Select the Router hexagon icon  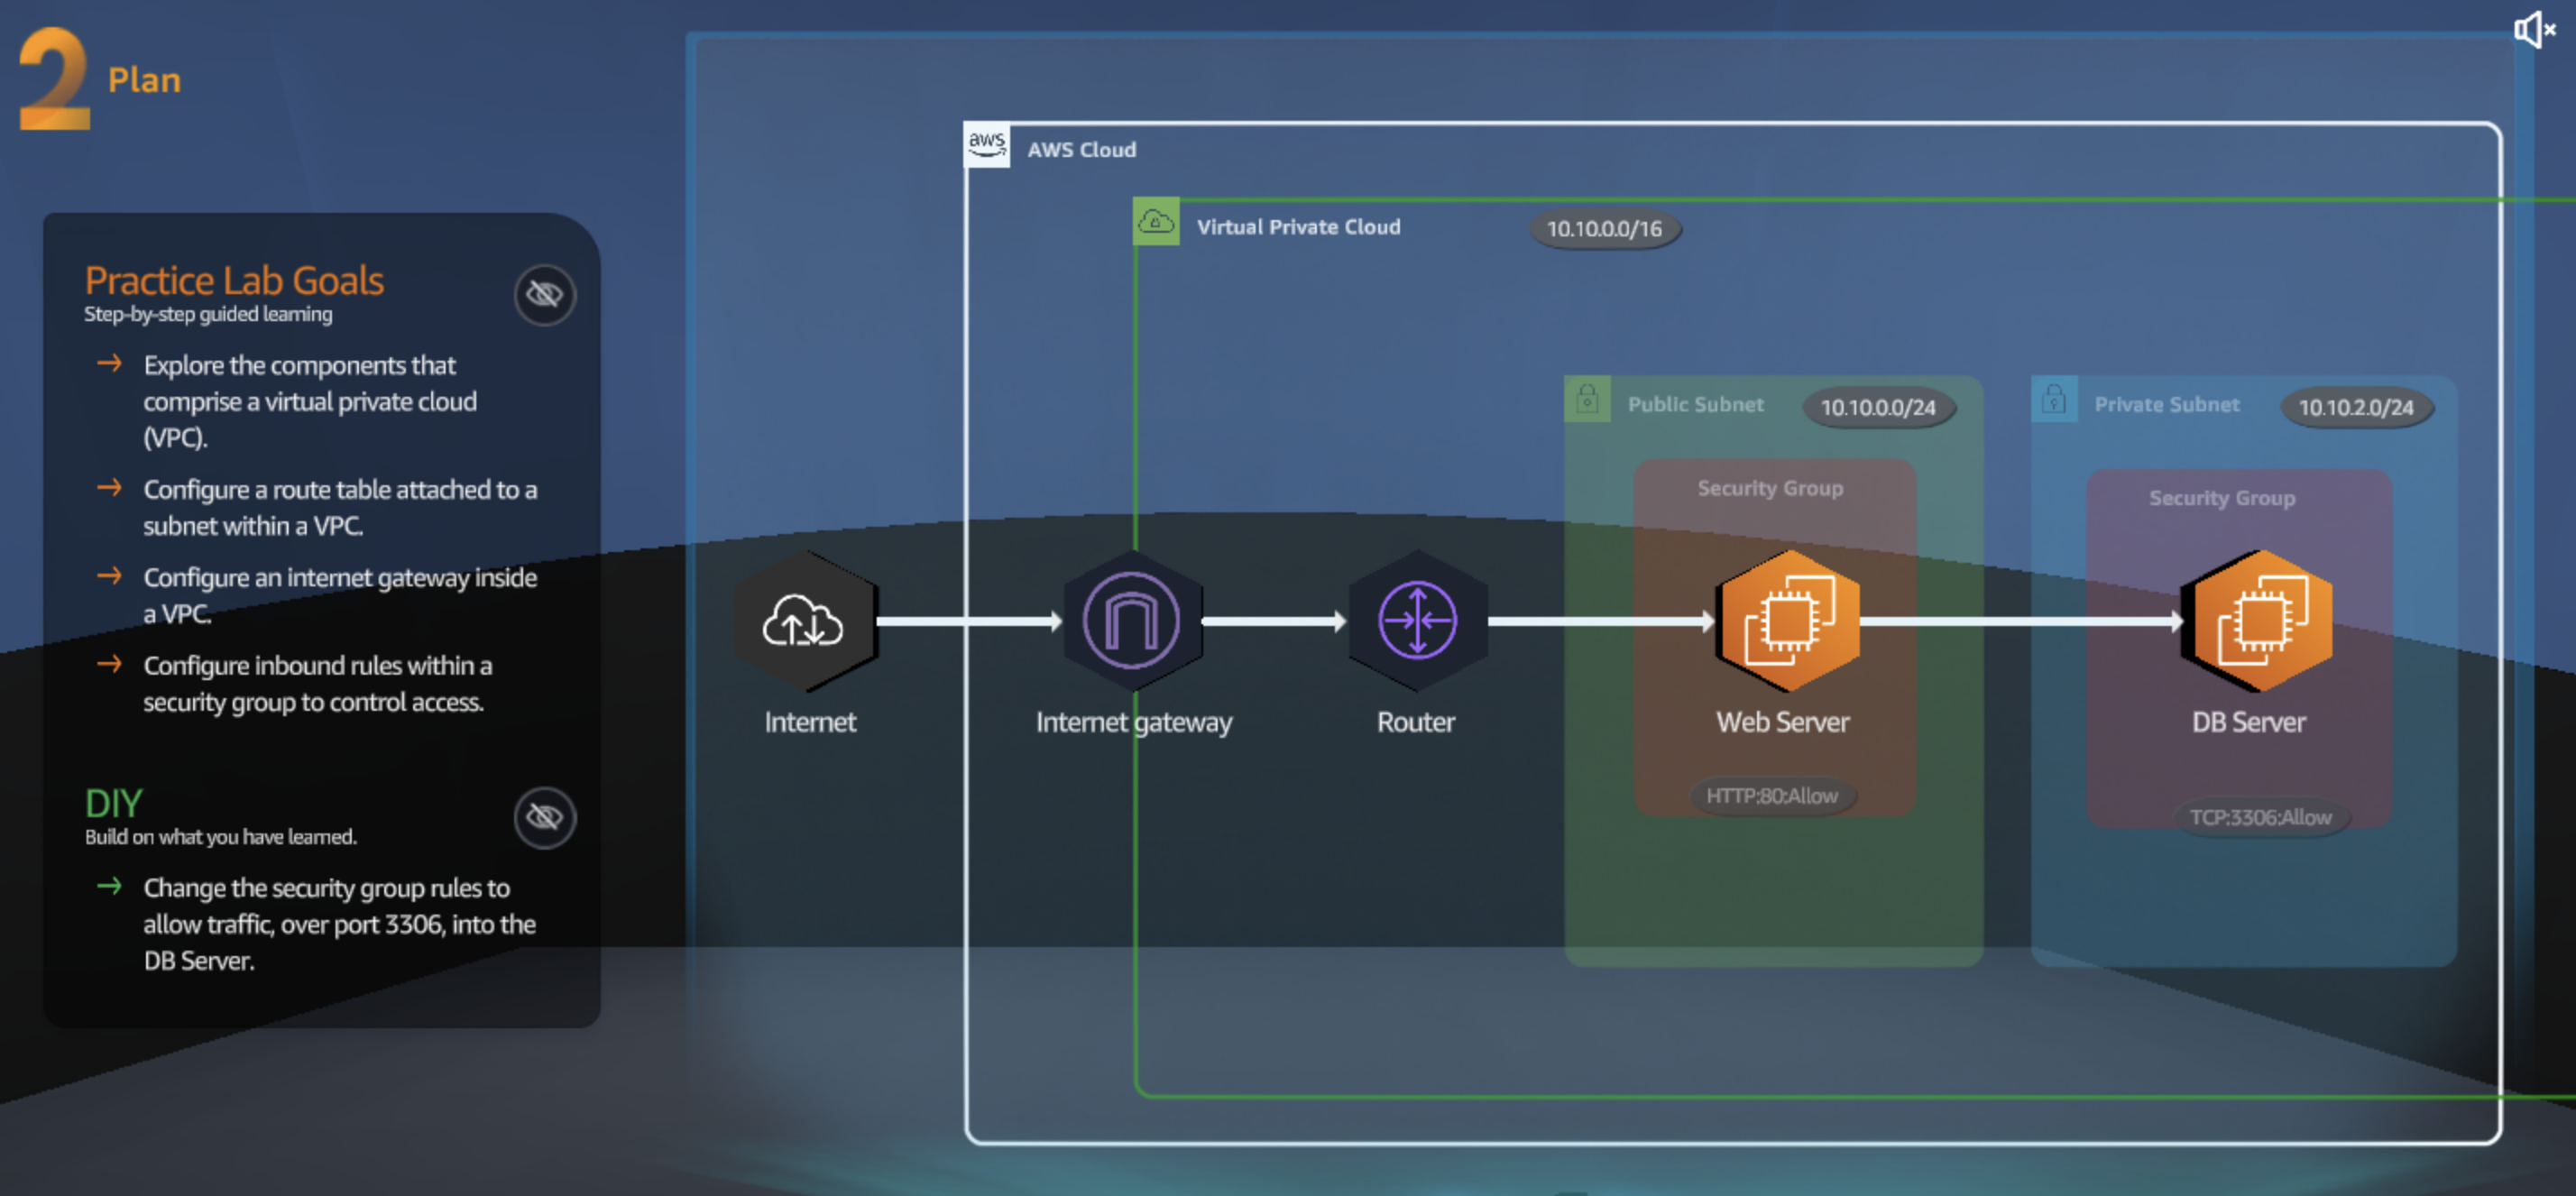coord(1418,620)
